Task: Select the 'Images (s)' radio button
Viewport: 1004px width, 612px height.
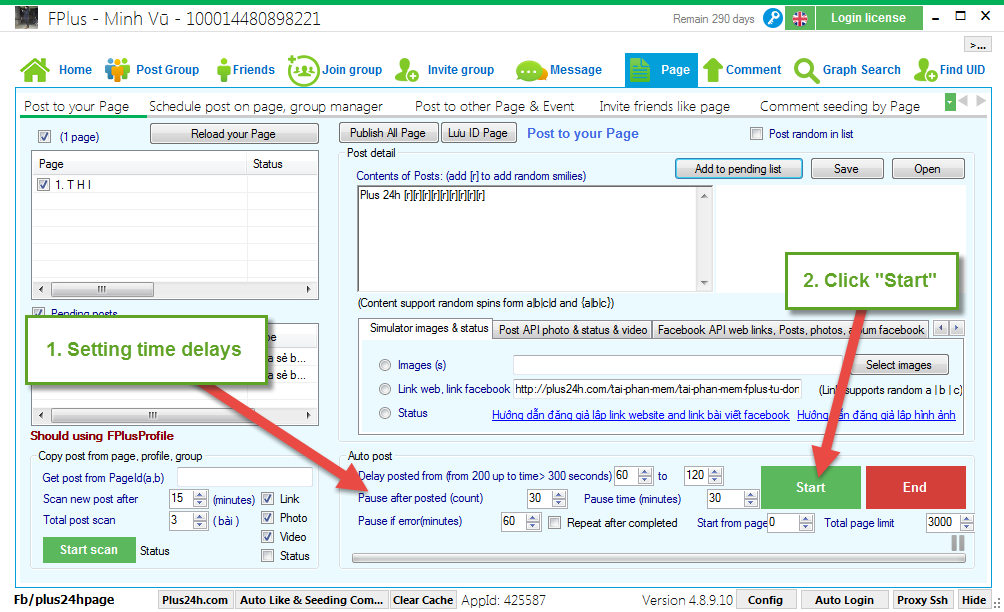Action: pyautogui.click(x=385, y=365)
